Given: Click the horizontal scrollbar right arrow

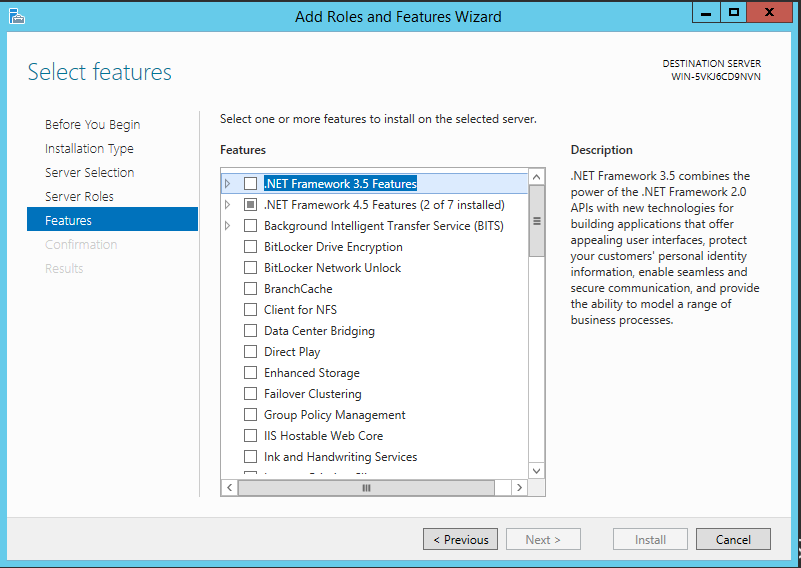Looking at the screenshot, I should click(519, 488).
